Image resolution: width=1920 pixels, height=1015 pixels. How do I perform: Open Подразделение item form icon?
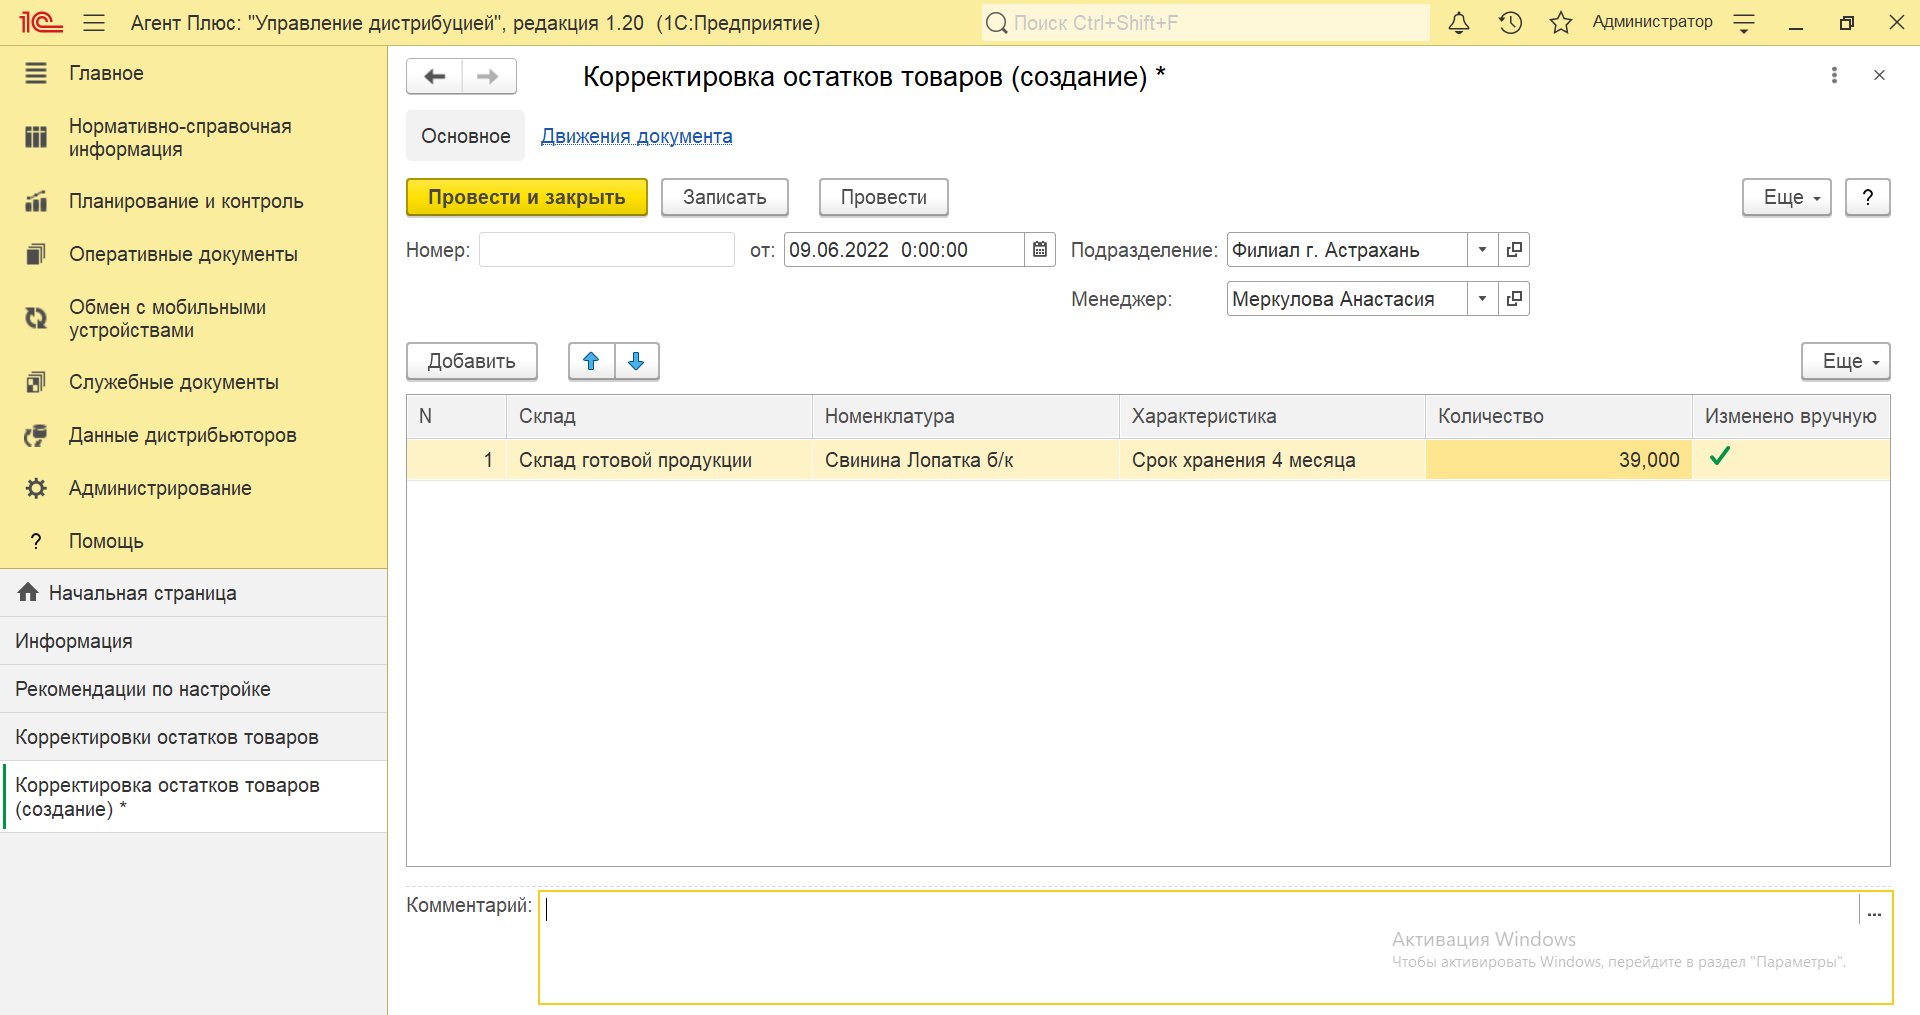click(x=1514, y=249)
